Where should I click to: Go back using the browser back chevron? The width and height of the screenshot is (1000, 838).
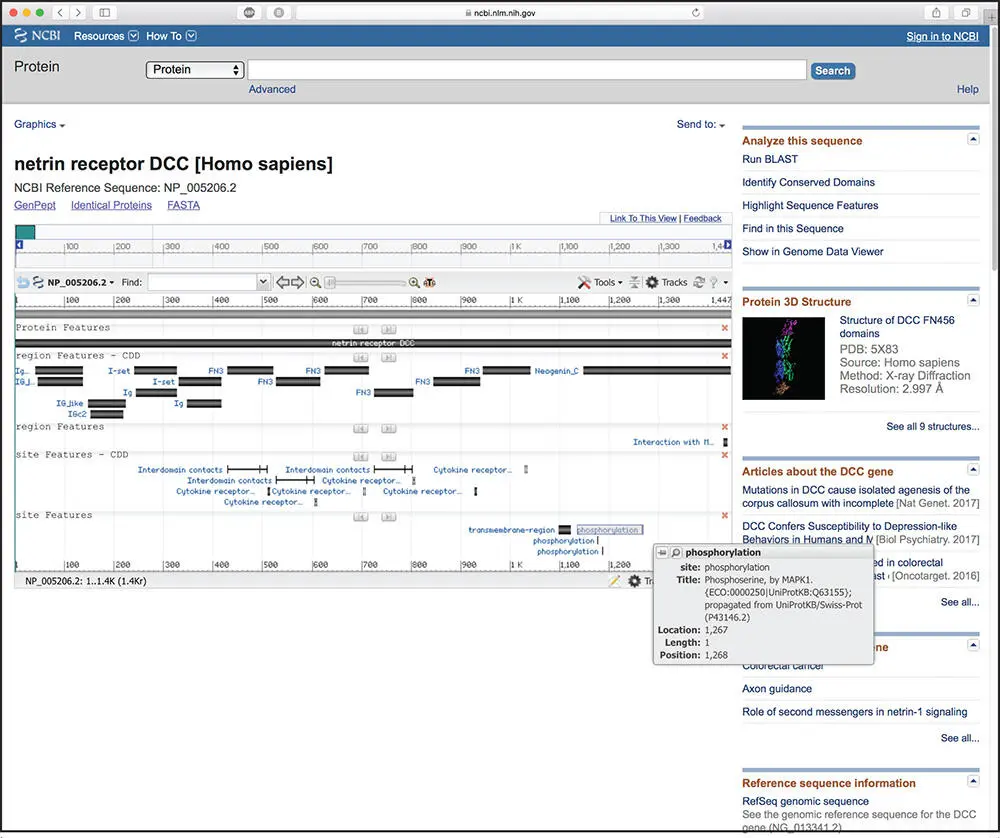[61, 12]
